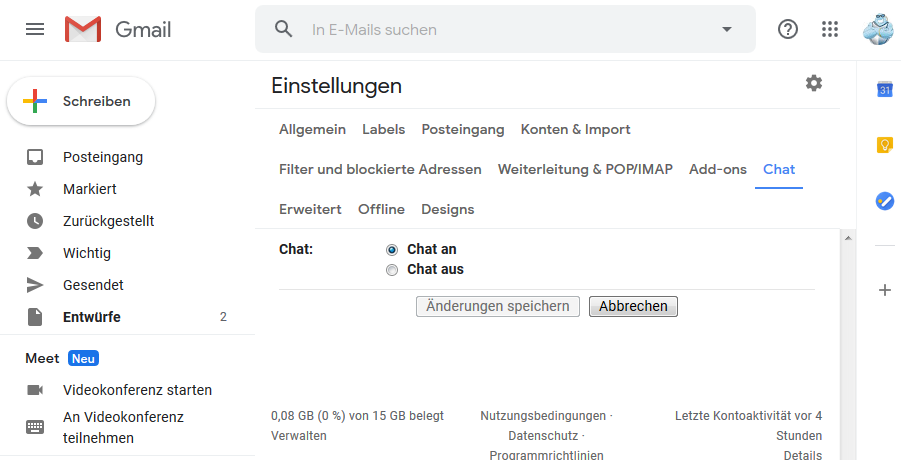Select the Chat an radio button
Image resolution: width=901 pixels, height=460 pixels.
click(392, 250)
